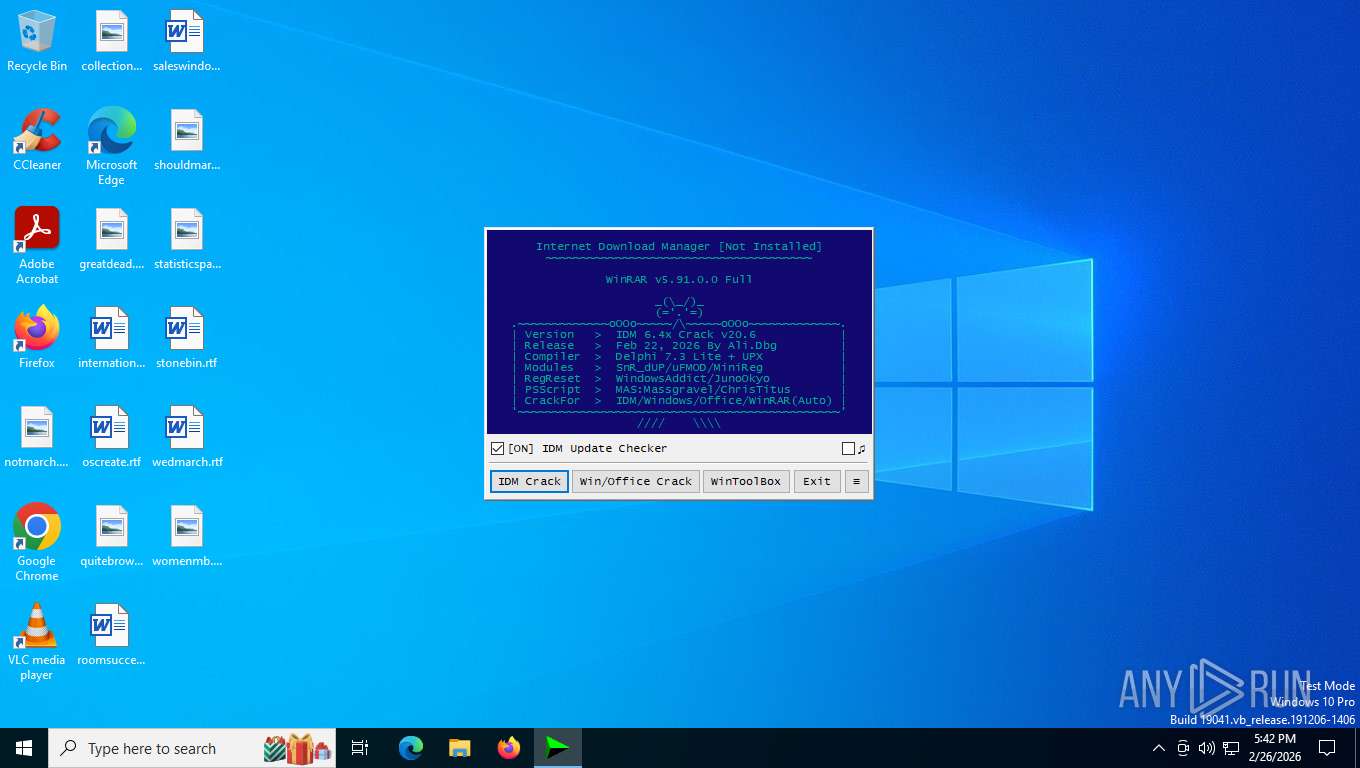This screenshot has height=768, width=1360.
Task: Click the Exit button
Action: [817, 481]
